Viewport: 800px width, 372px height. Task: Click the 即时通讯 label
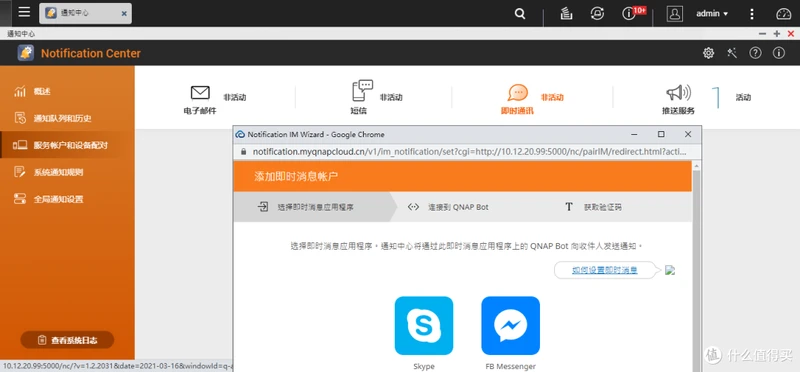[x=517, y=111]
